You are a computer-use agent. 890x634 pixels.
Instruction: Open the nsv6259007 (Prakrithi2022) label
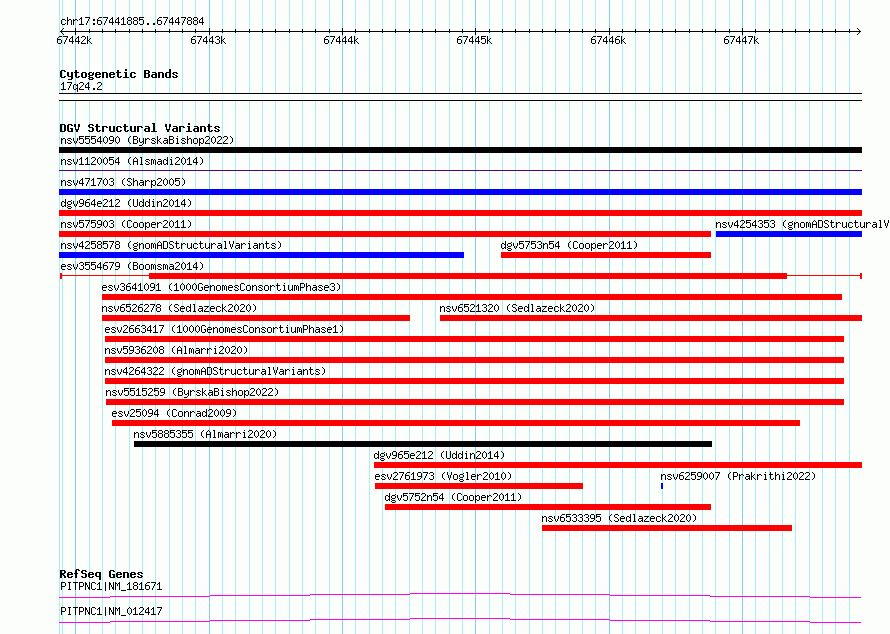coord(738,476)
